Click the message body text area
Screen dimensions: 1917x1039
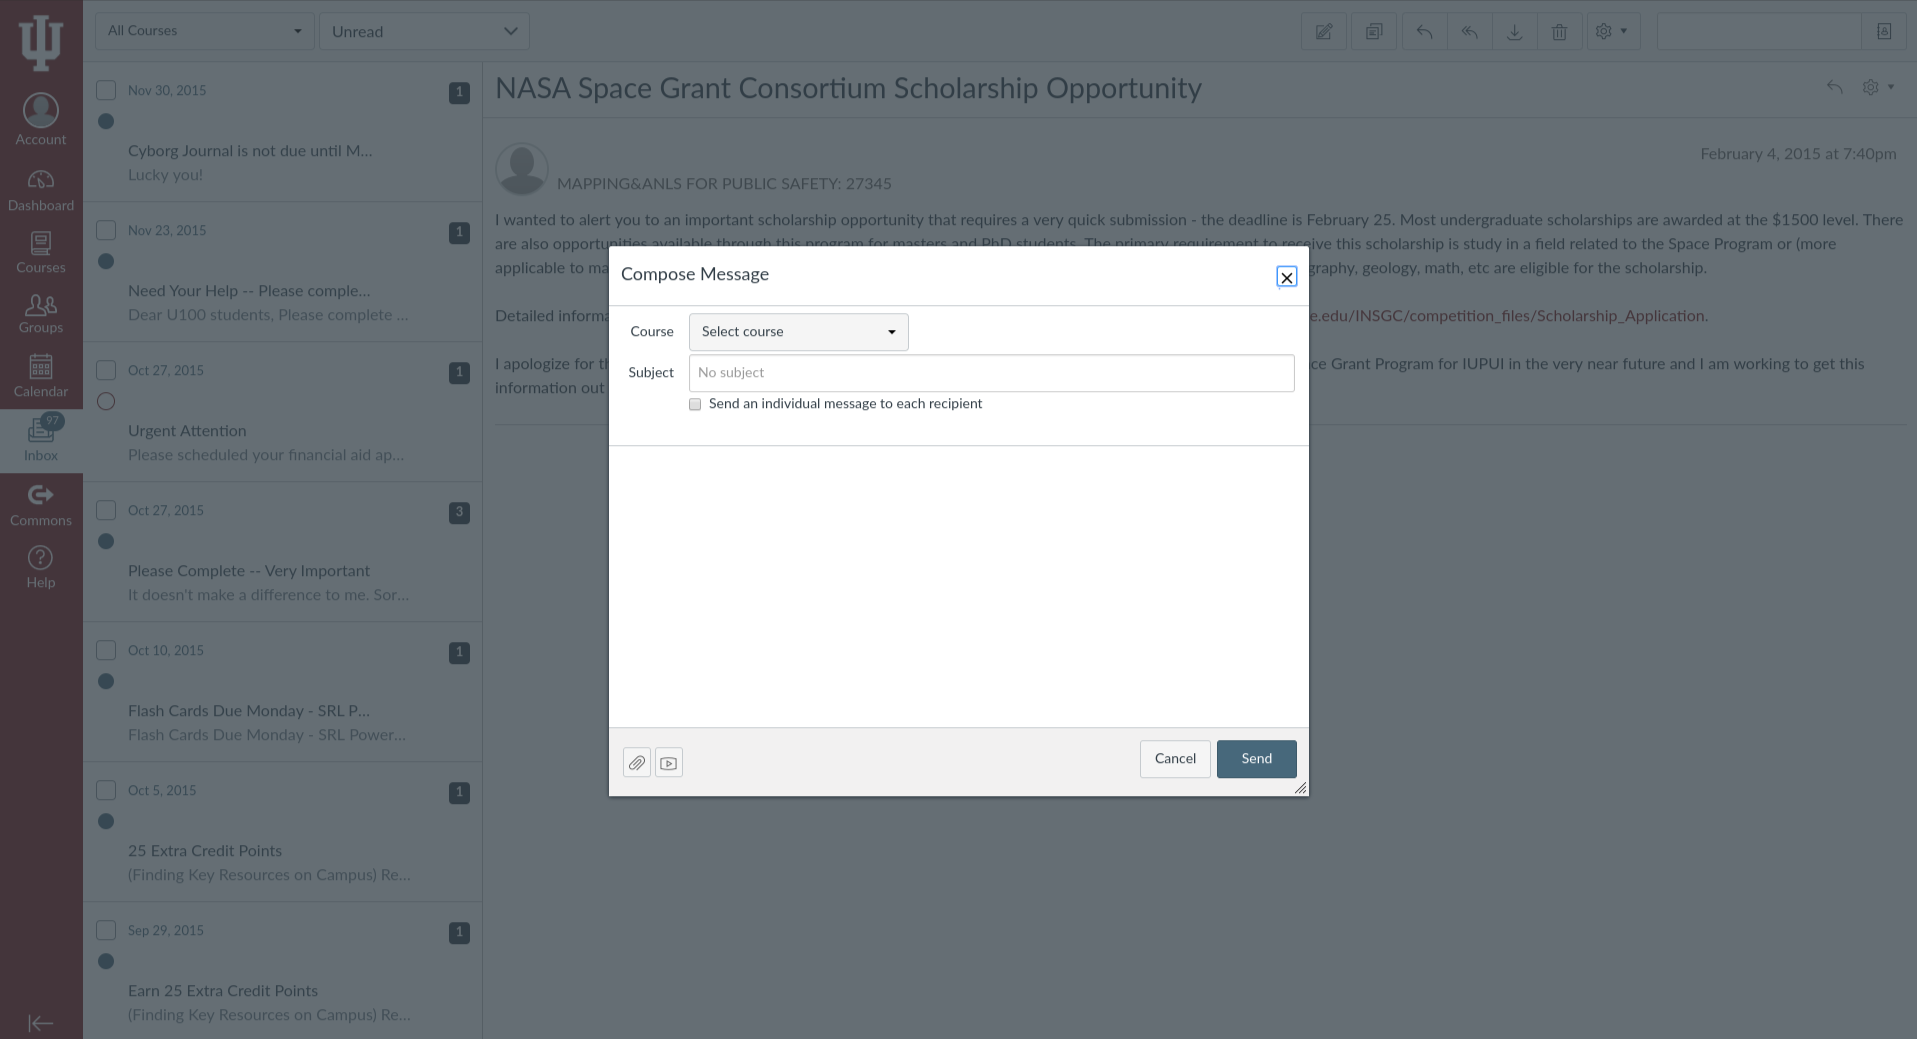tap(958, 587)
